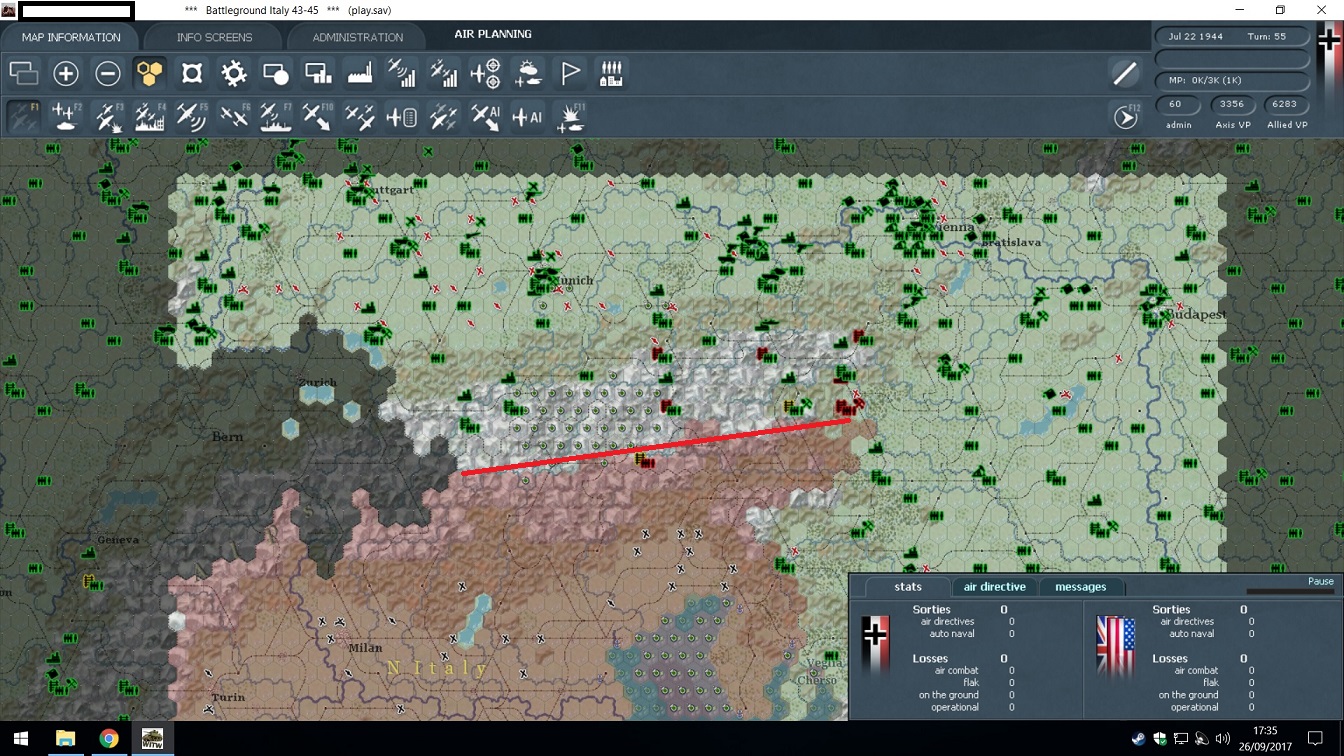Open preferences via the gear icon
This screenshot has width=1344, height=756.
click(x=234, y=74)
